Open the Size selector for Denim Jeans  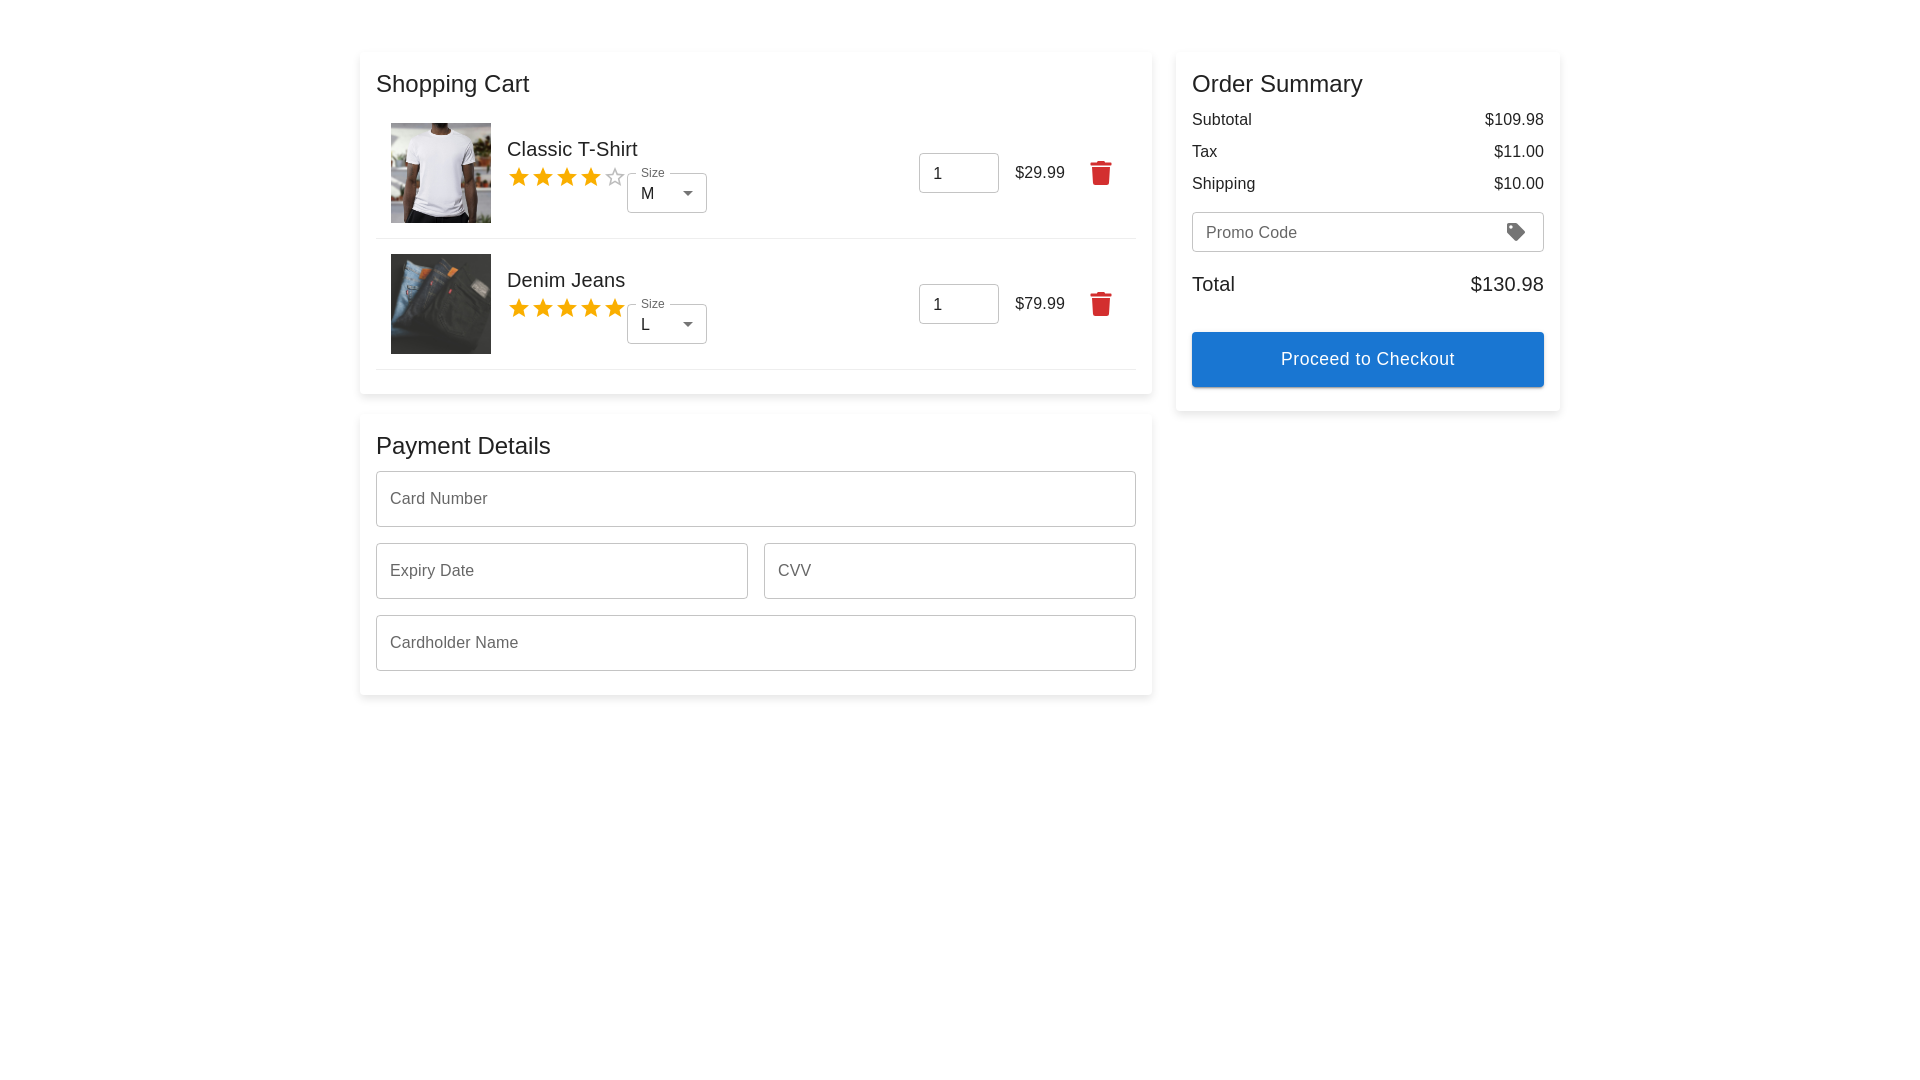click(666, 324)
